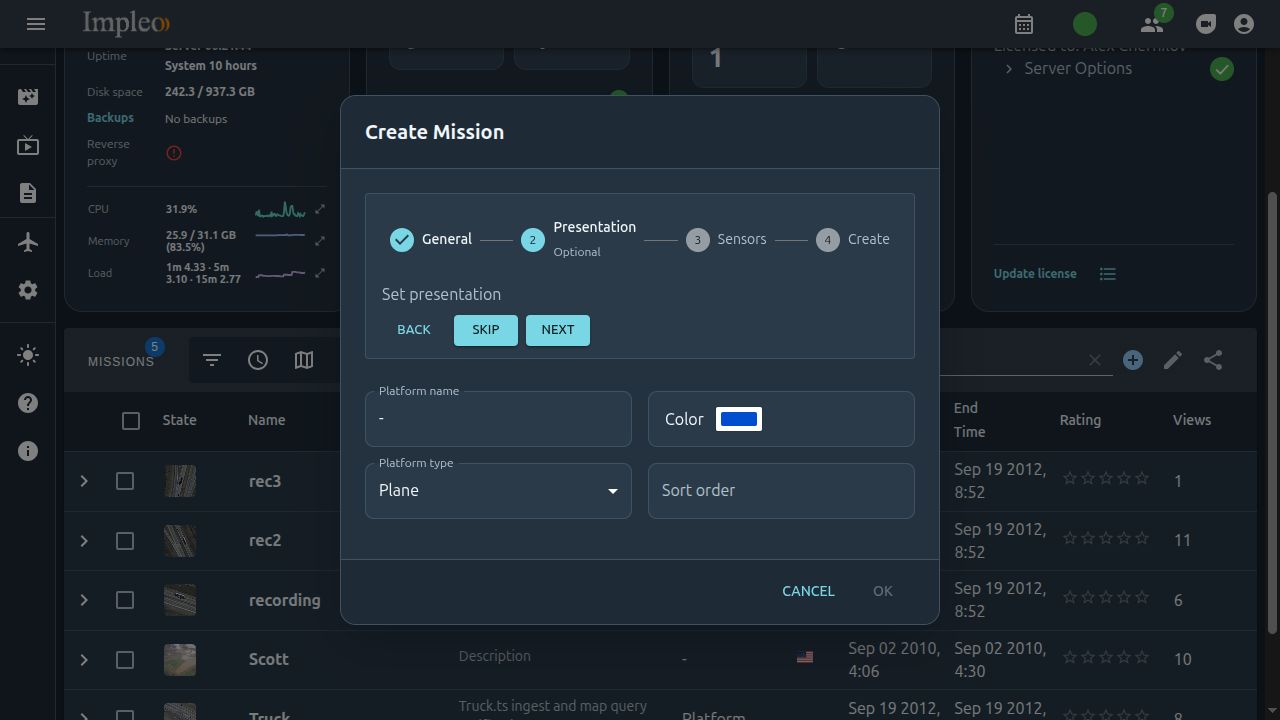Click the share icon in missions toolbar

1213,360
